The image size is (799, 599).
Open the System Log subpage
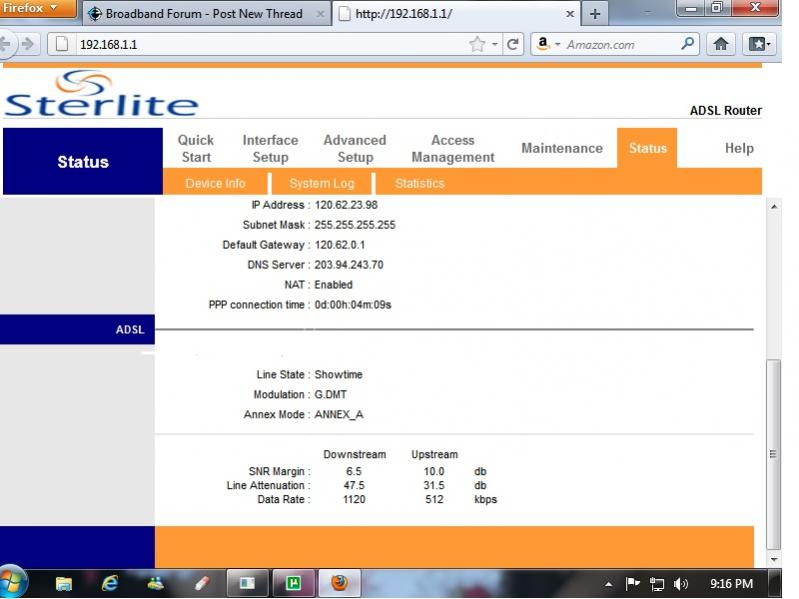tap(322, 183)
